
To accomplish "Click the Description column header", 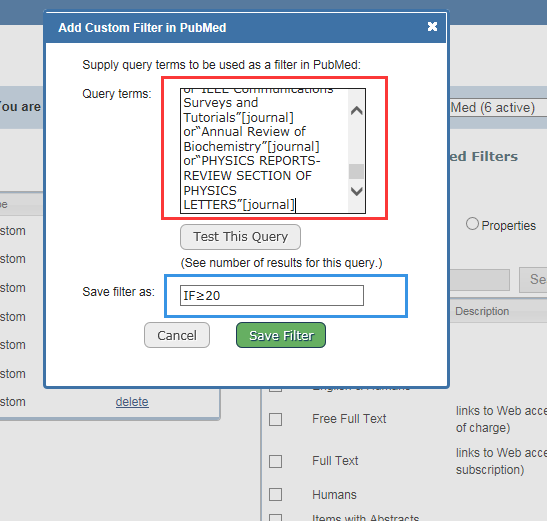I will (x=482, y=311).
